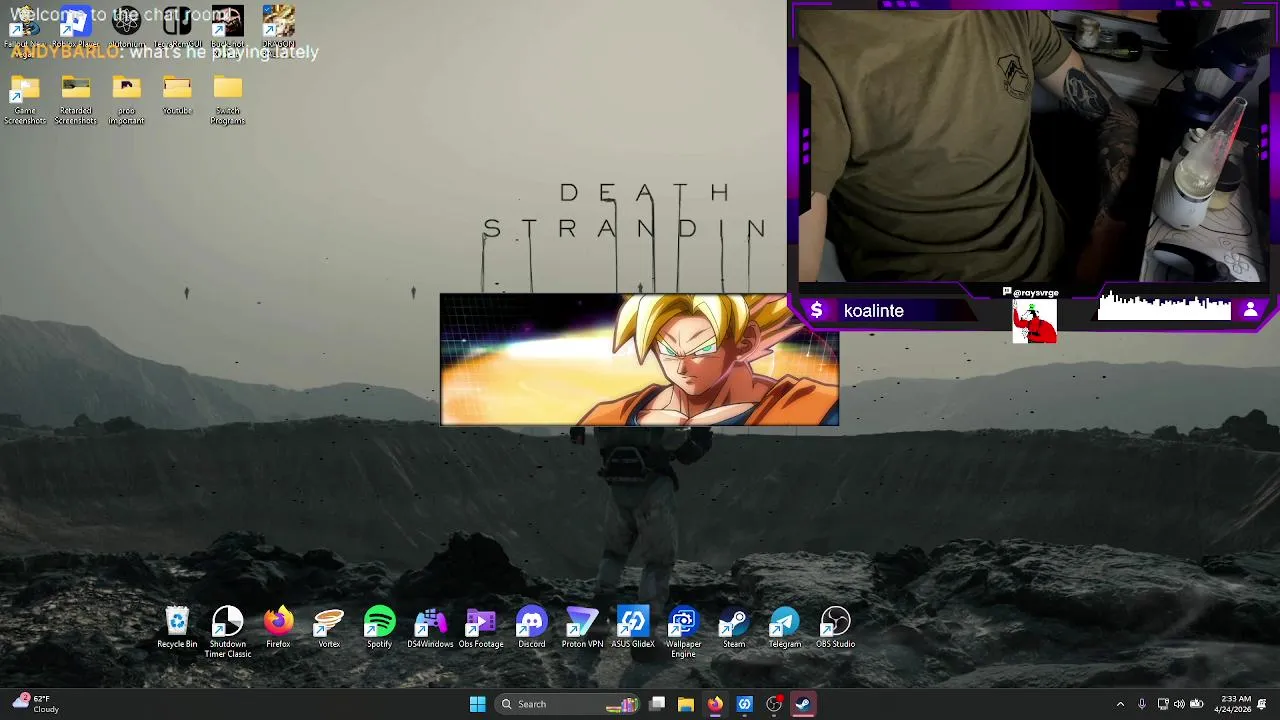Switch to Firefox in the taskbar
The image size is (1280, 720).
[x=715, y=704]
